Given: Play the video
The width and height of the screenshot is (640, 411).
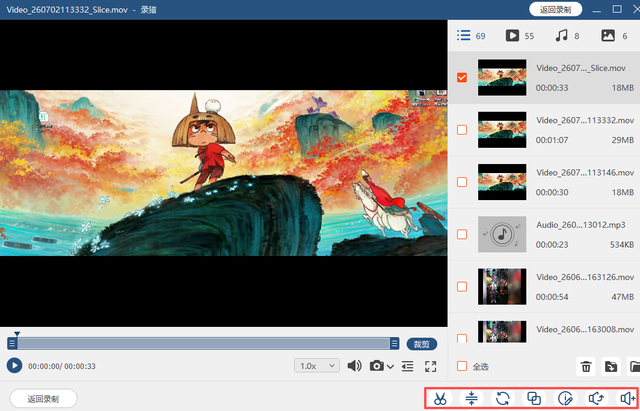Looking at the screenshot, I should tap(14, 365).
